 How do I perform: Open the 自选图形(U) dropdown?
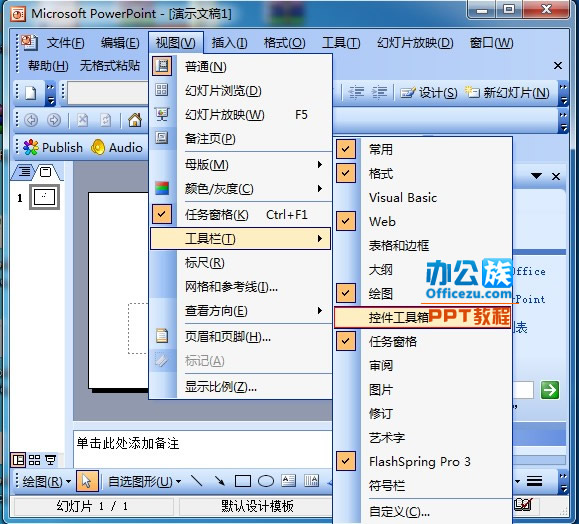tap(144, 481)
